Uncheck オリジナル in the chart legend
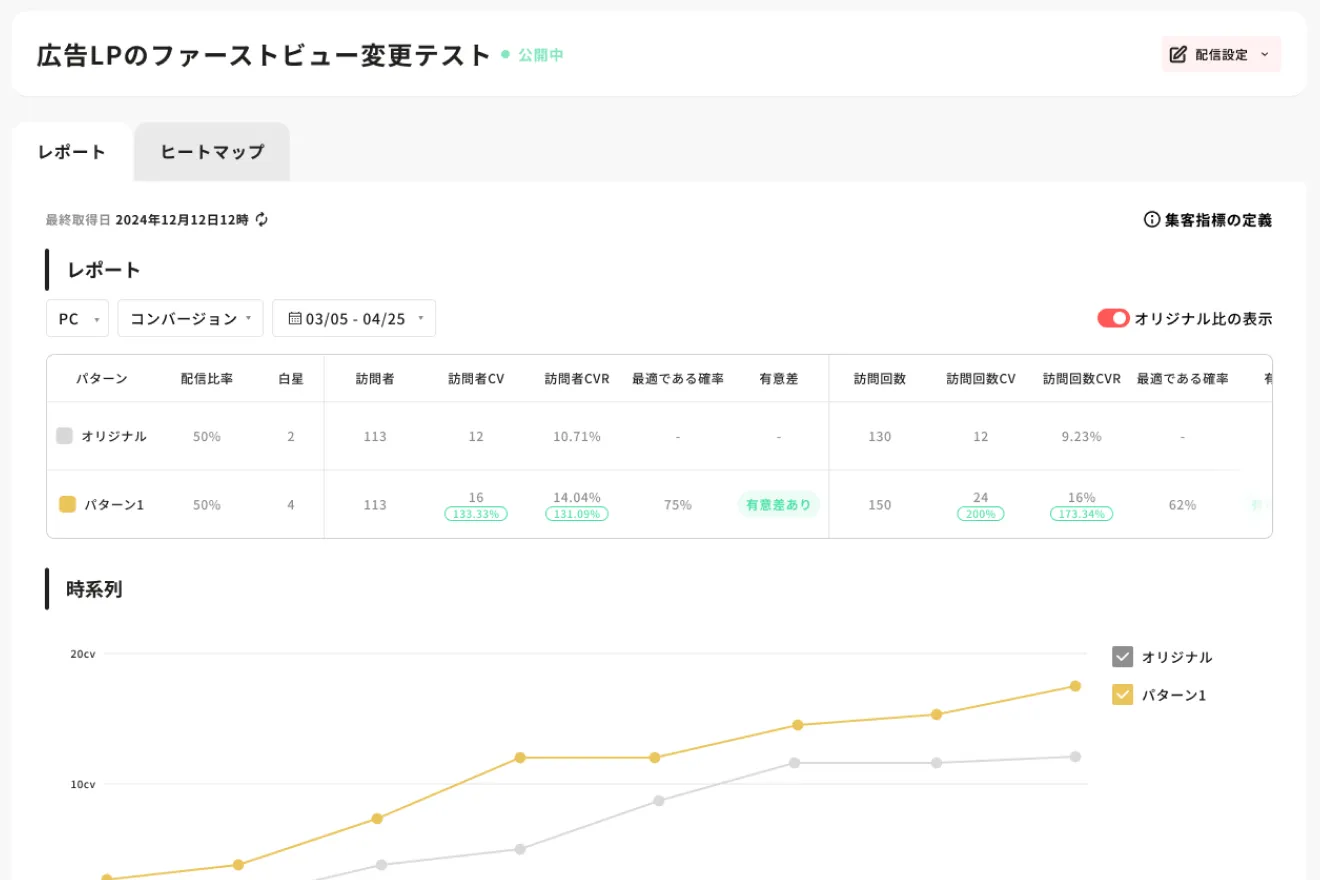 click(1122, 656)
